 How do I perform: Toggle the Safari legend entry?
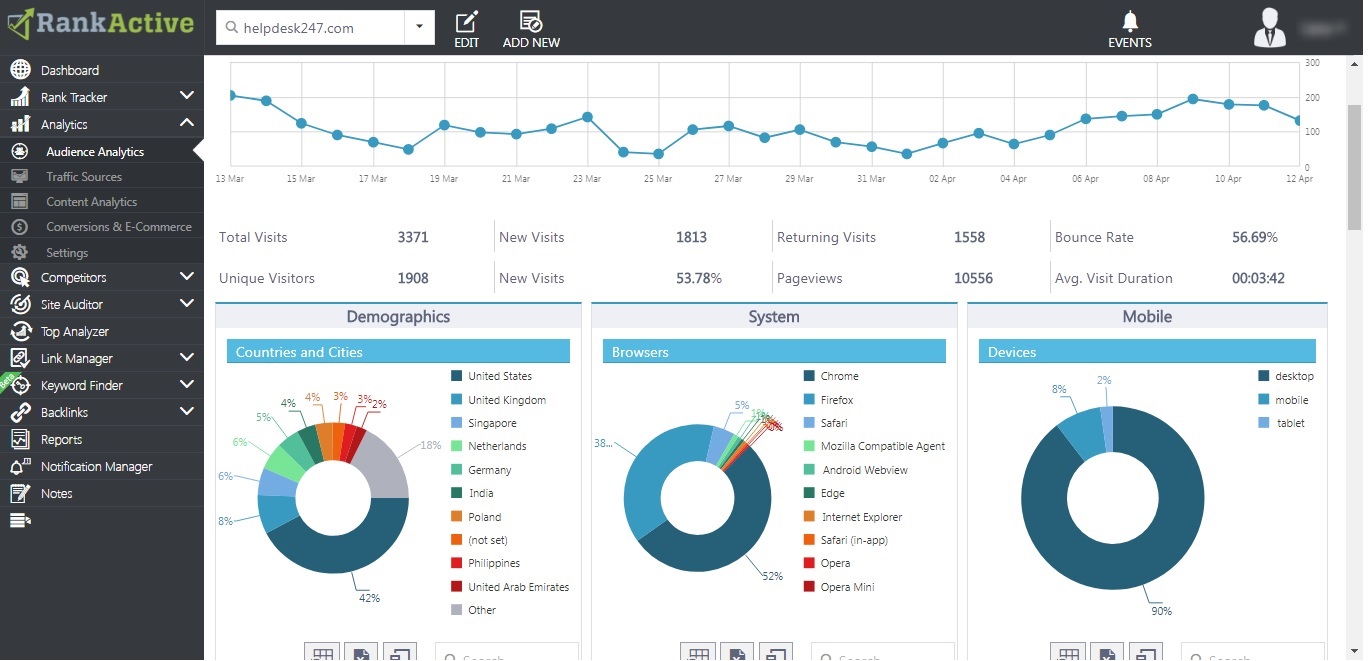(825, 423)
